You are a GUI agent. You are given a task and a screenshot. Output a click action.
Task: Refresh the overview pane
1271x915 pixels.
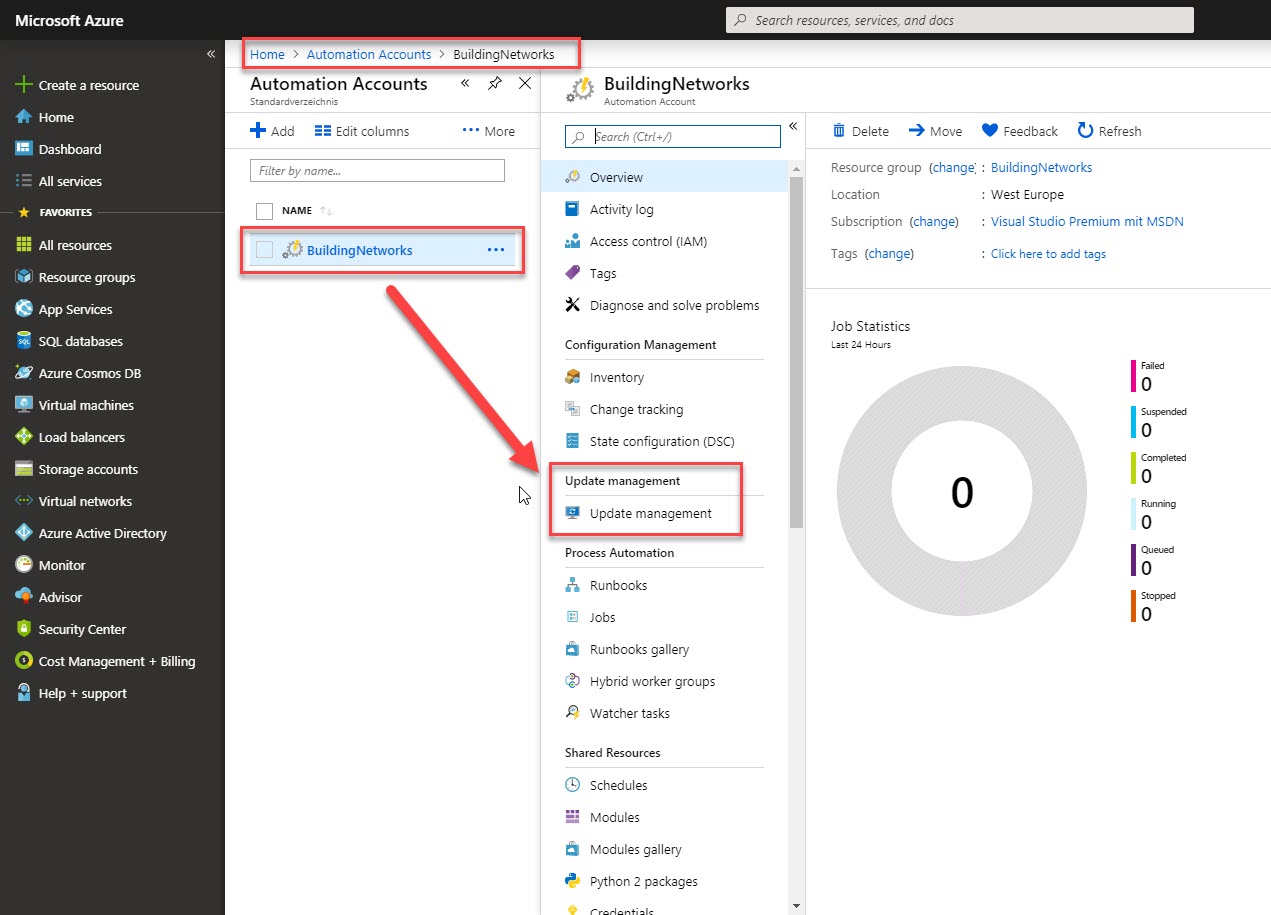click(1109, 131)
